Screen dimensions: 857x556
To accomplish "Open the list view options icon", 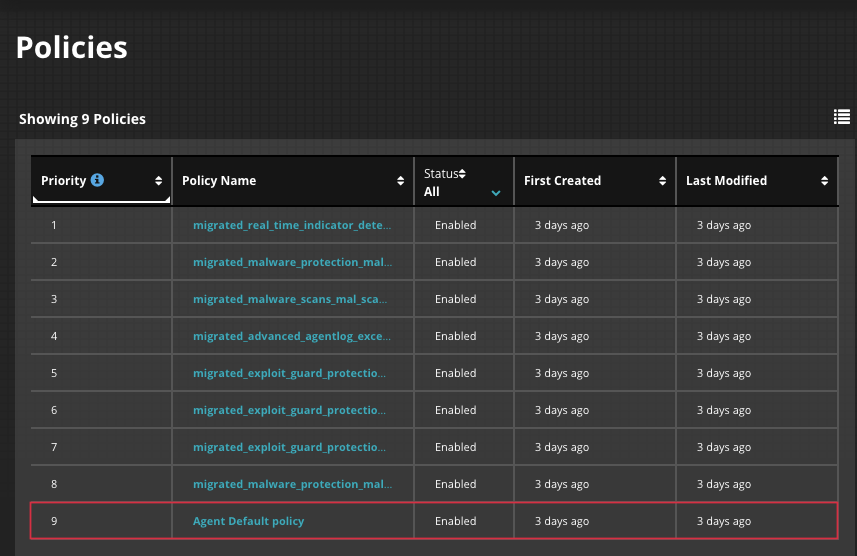I will (x=842, y=117).
